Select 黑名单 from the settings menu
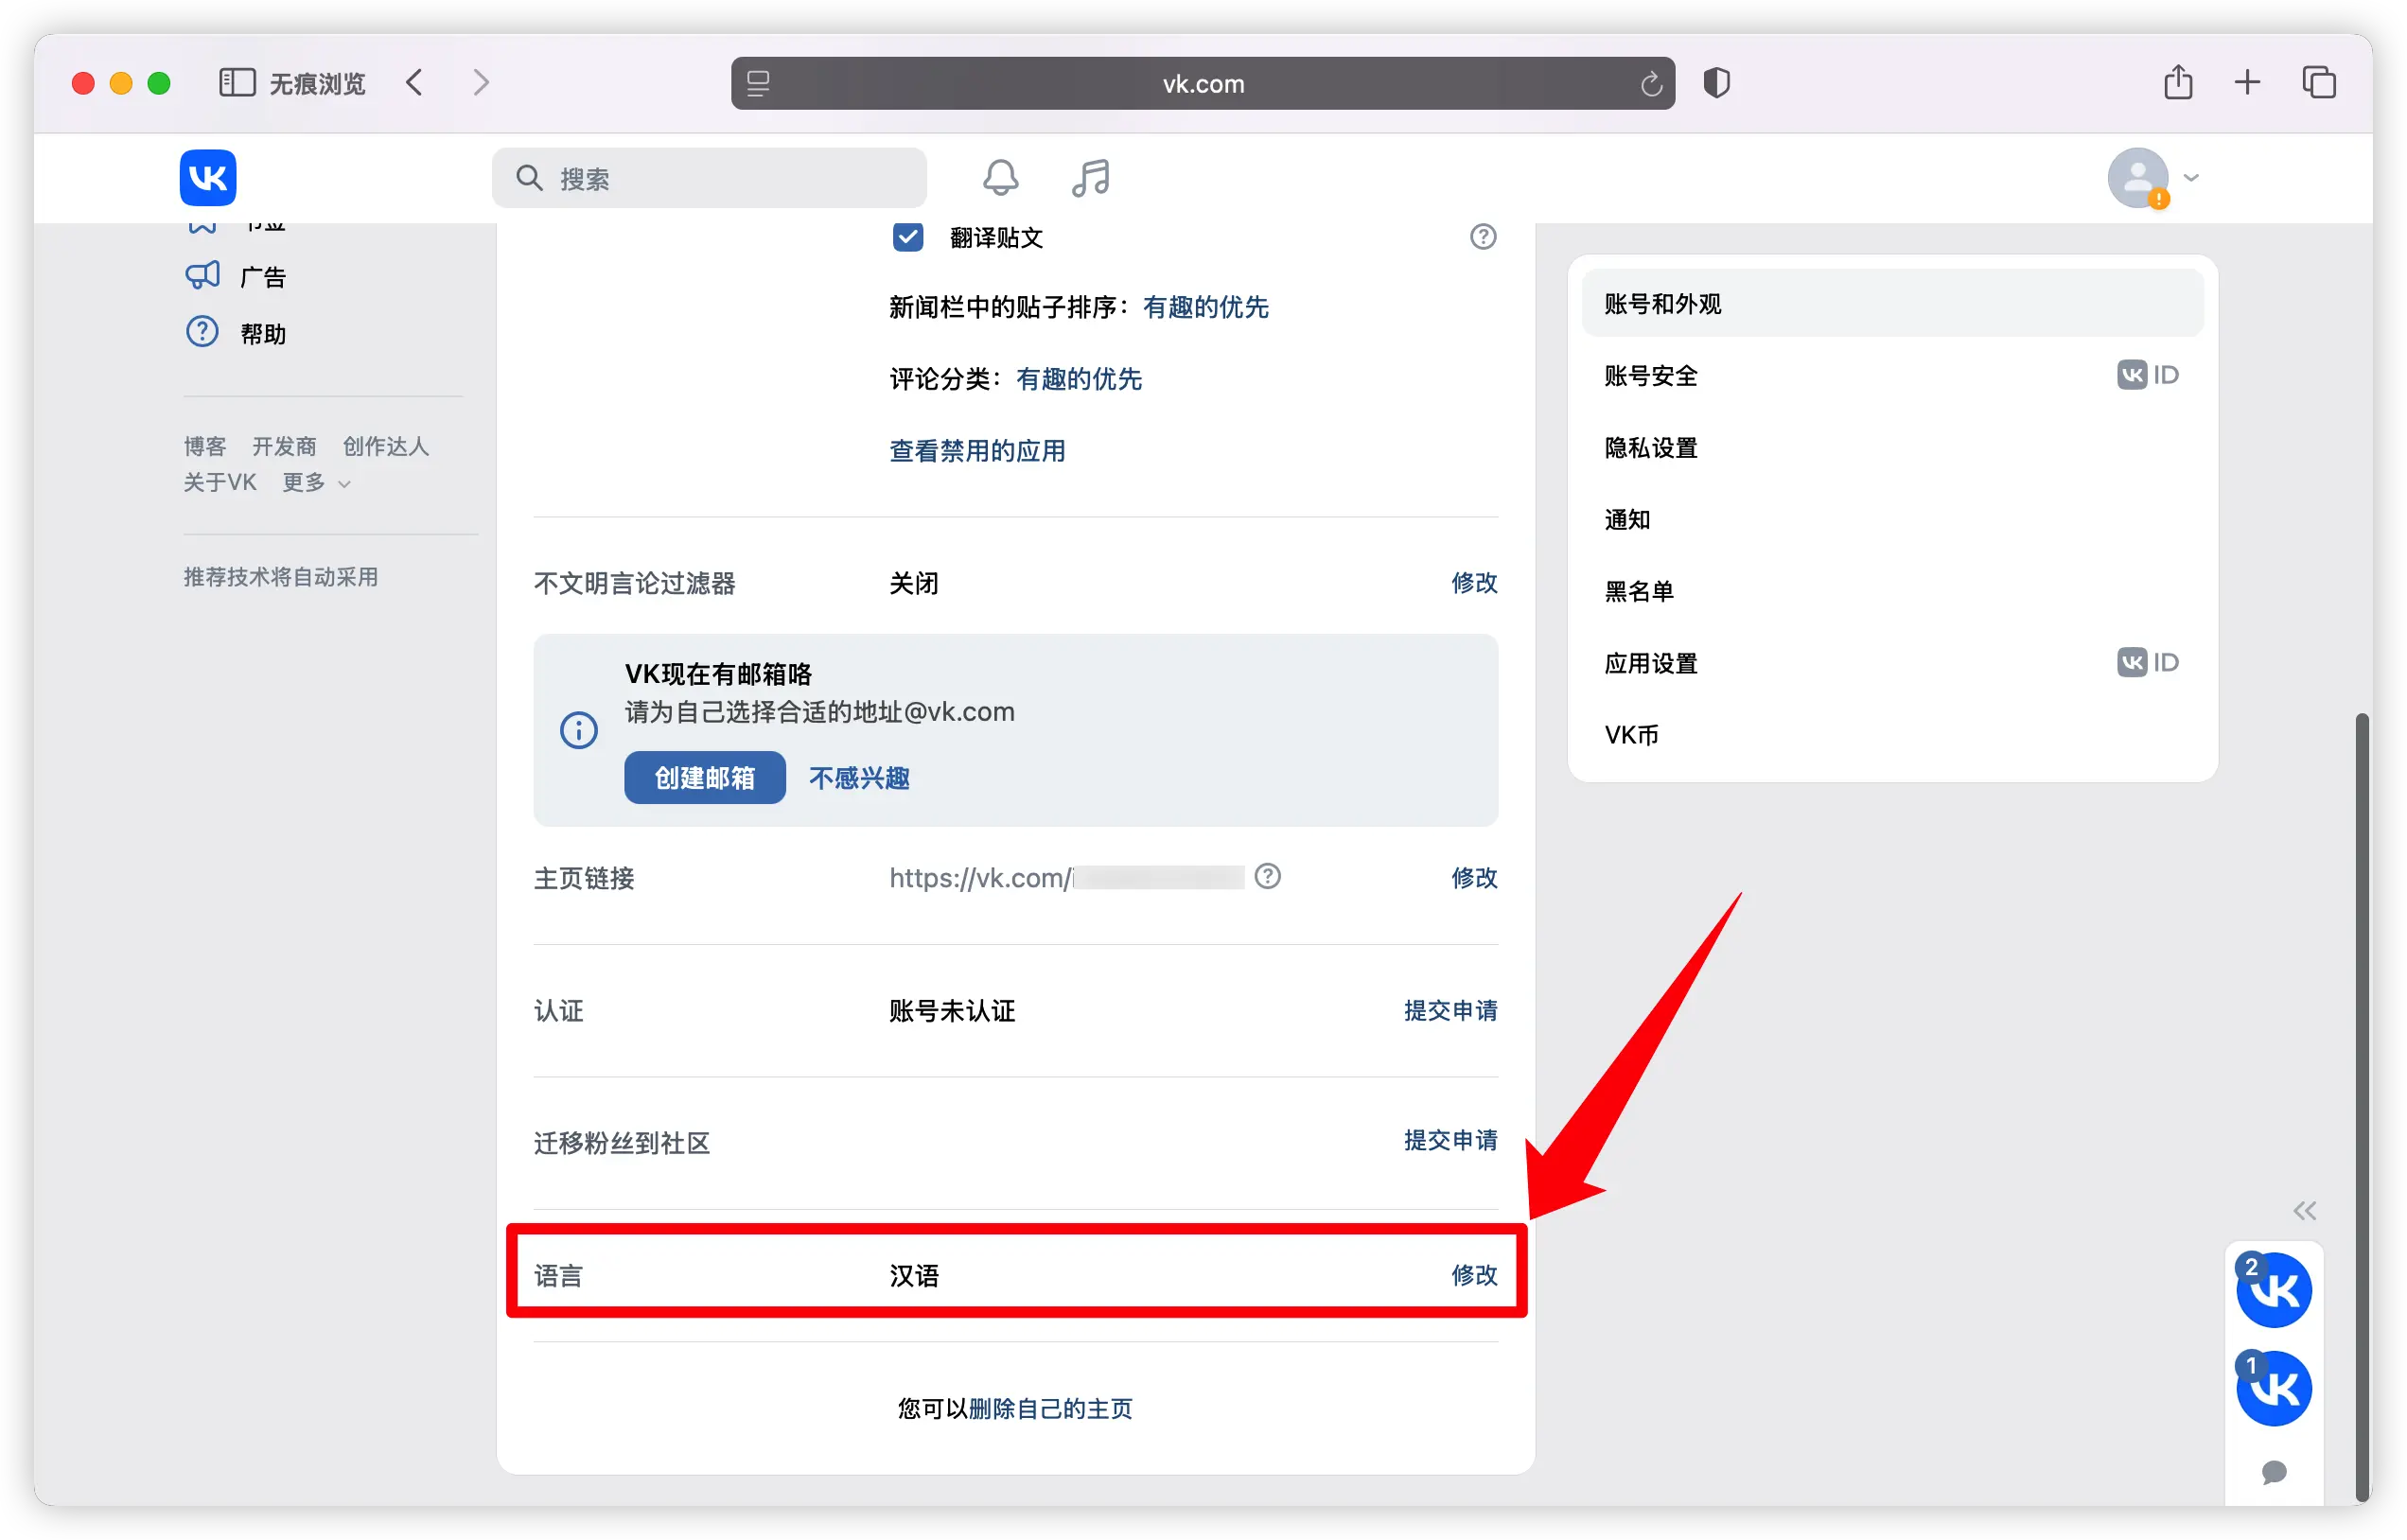 tap(1639, 590)
